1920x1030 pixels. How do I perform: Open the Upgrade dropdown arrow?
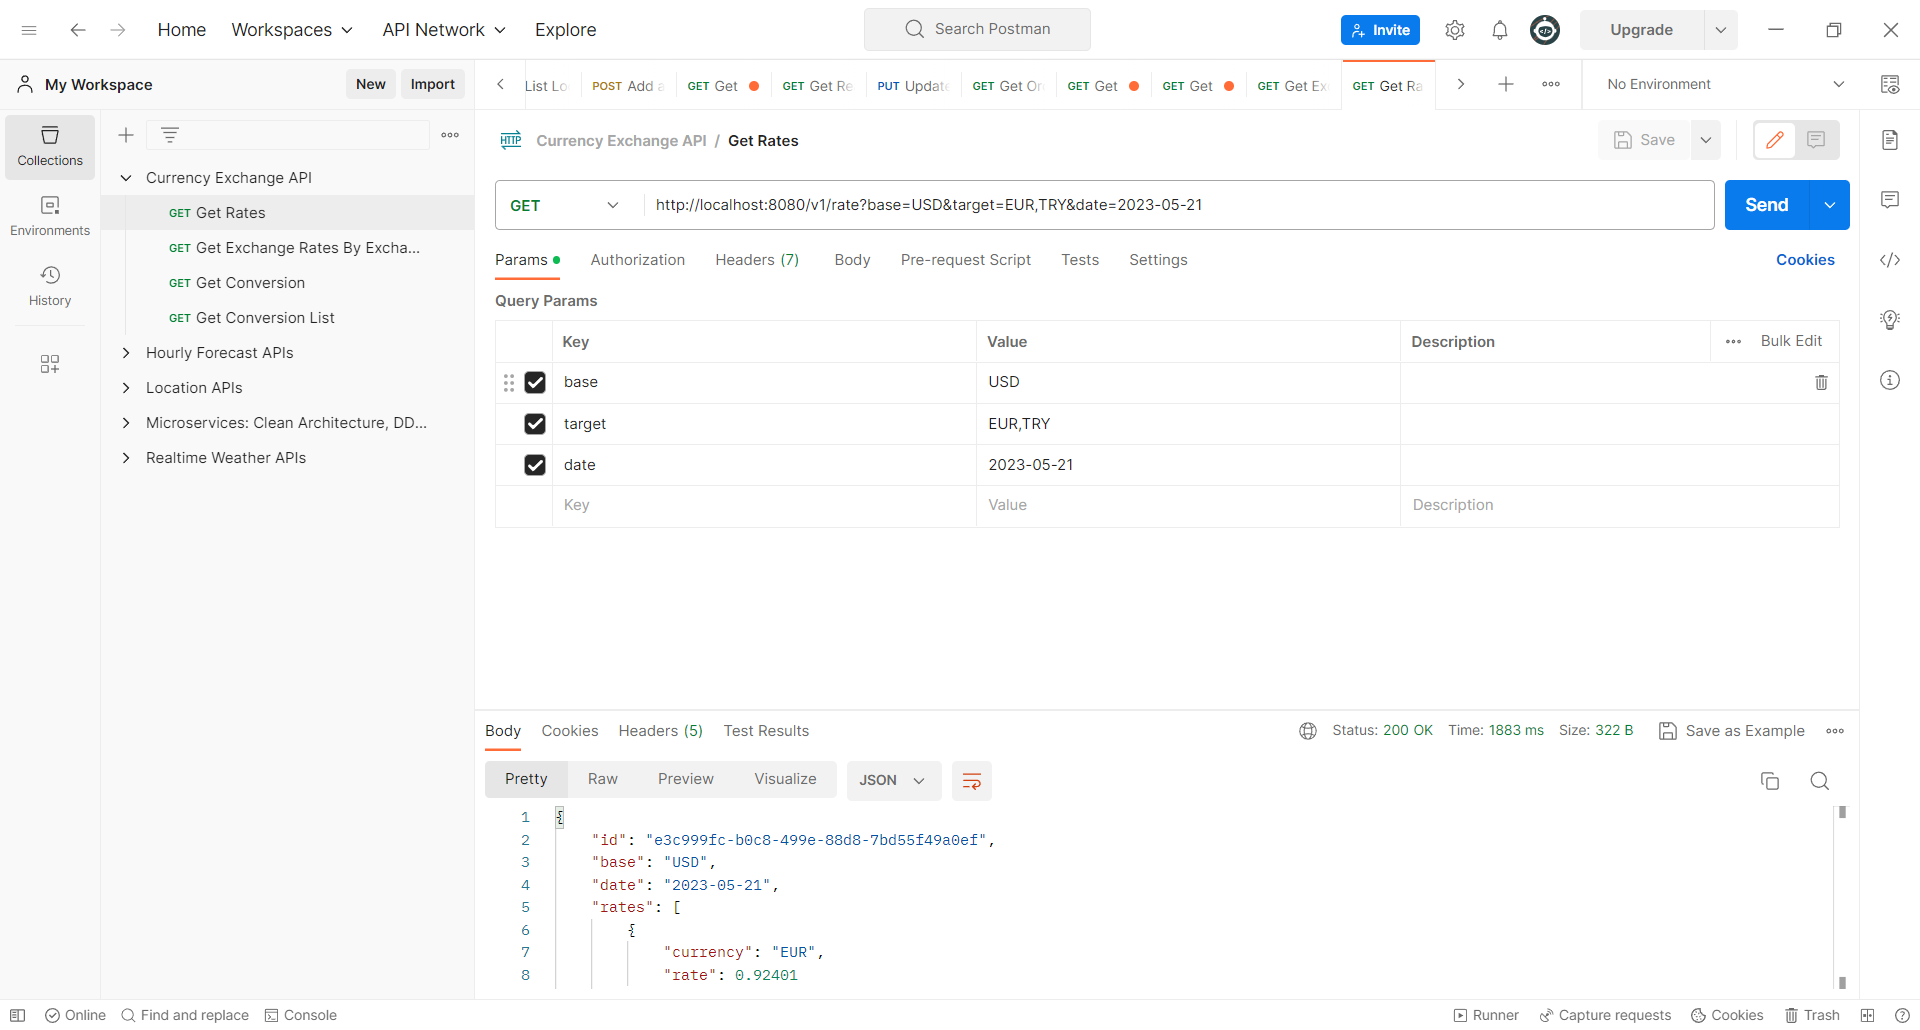pyautogui.click(x=1721, y=30)
